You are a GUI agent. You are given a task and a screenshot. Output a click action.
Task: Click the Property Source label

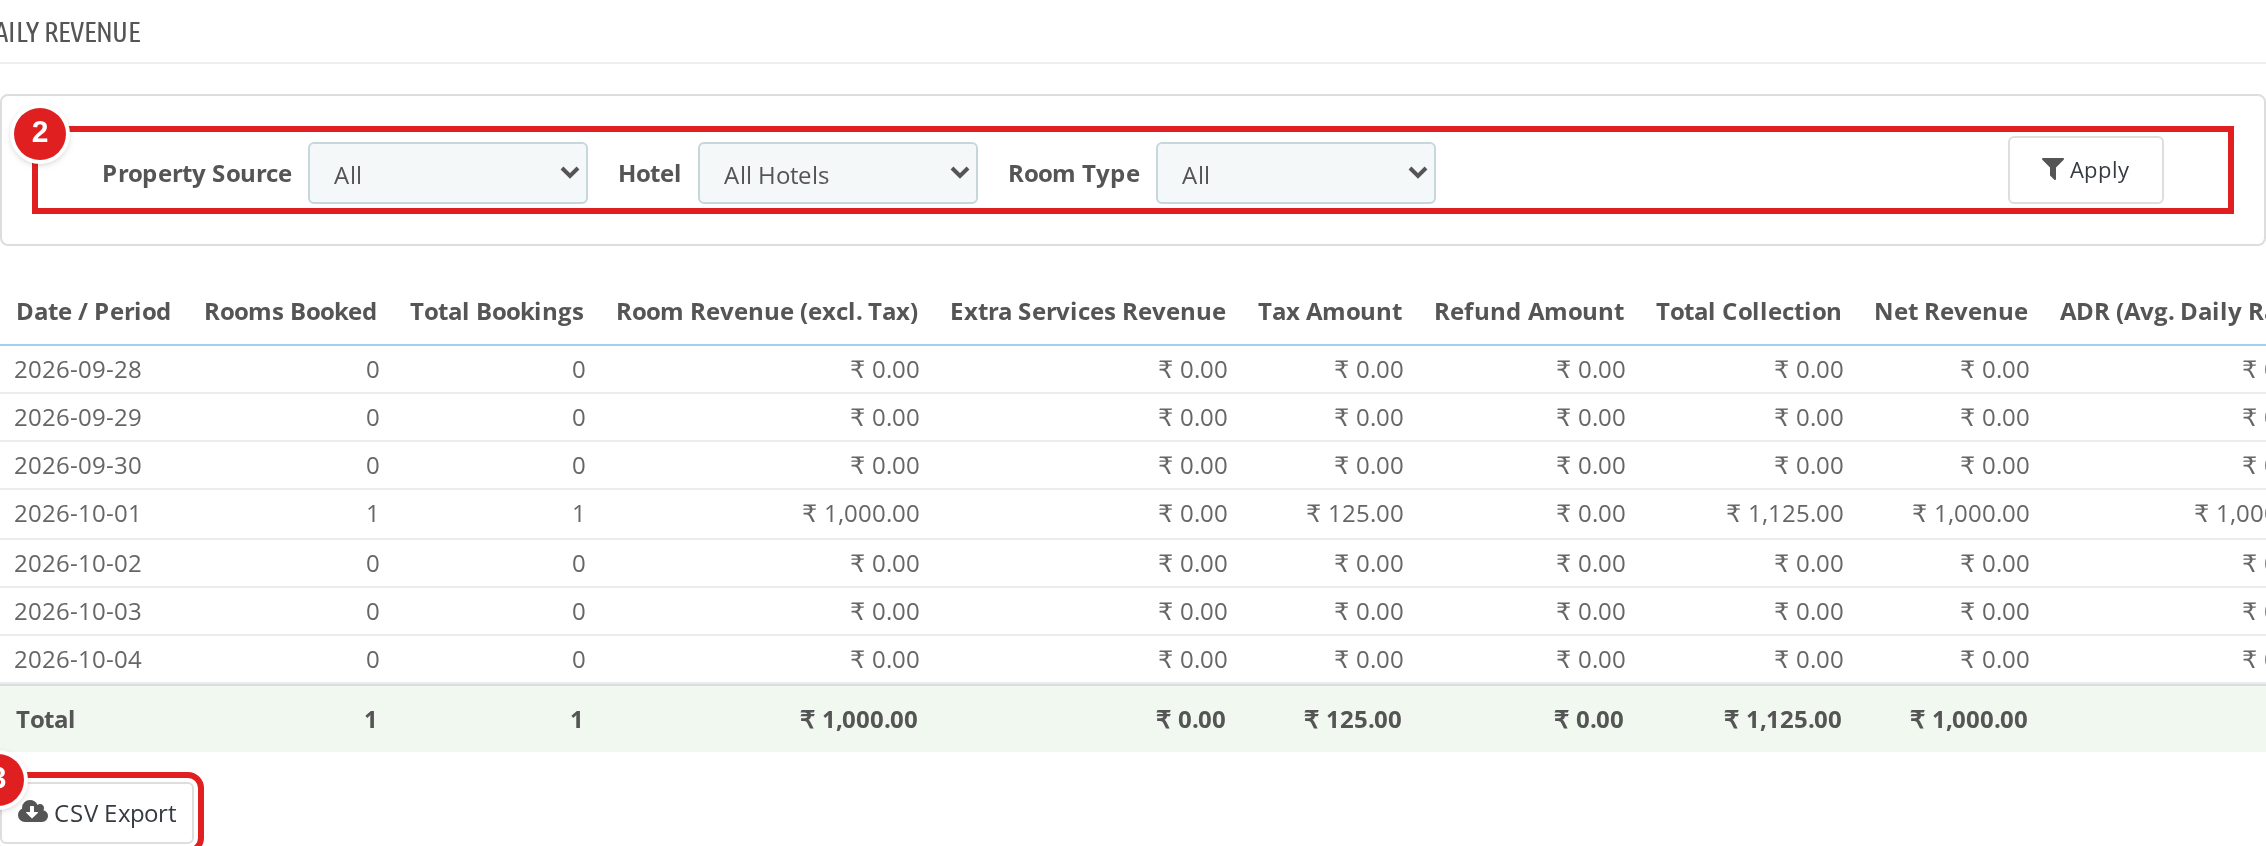tap(197, 174)
